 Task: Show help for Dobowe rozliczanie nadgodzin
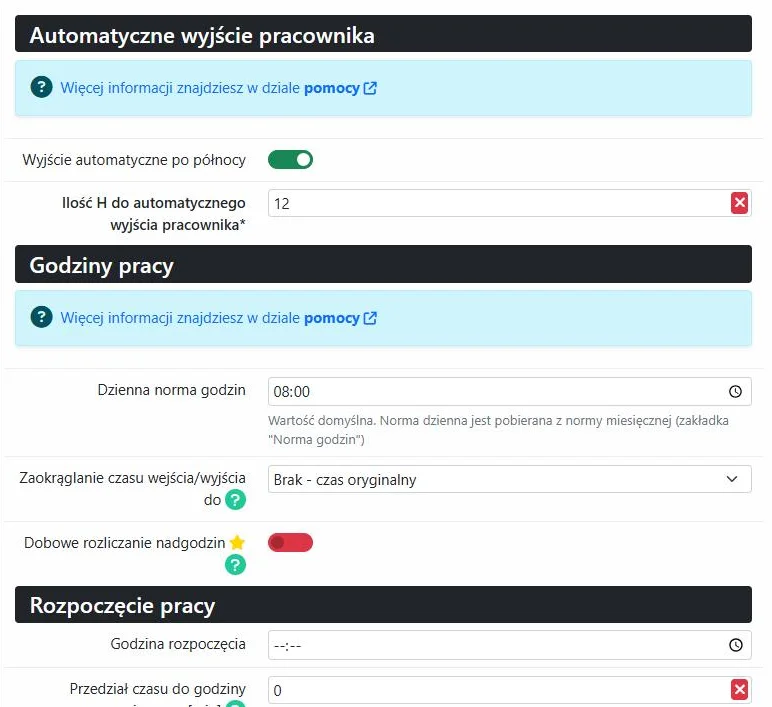(x=235, y=565)
